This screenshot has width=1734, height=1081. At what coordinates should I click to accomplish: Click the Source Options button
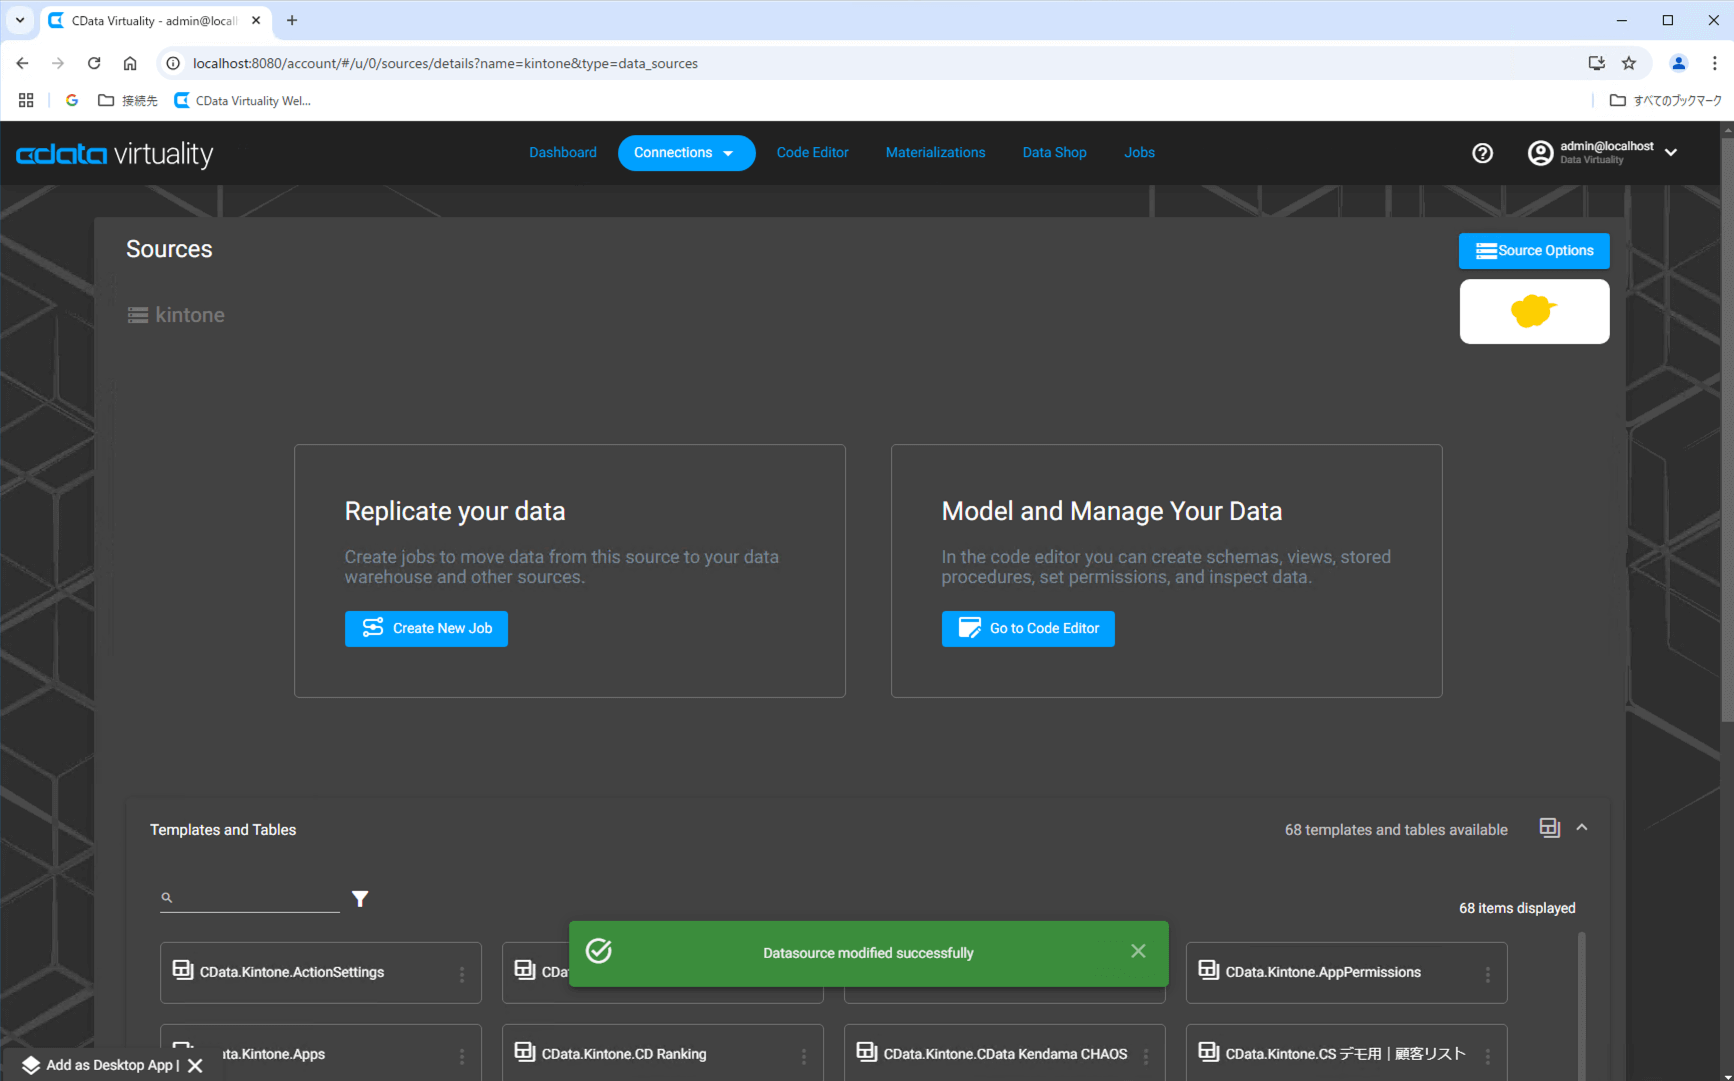coord(1534,251)
